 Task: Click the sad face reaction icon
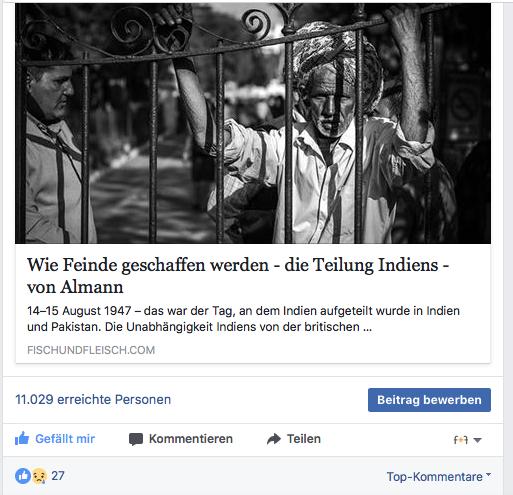39,476
